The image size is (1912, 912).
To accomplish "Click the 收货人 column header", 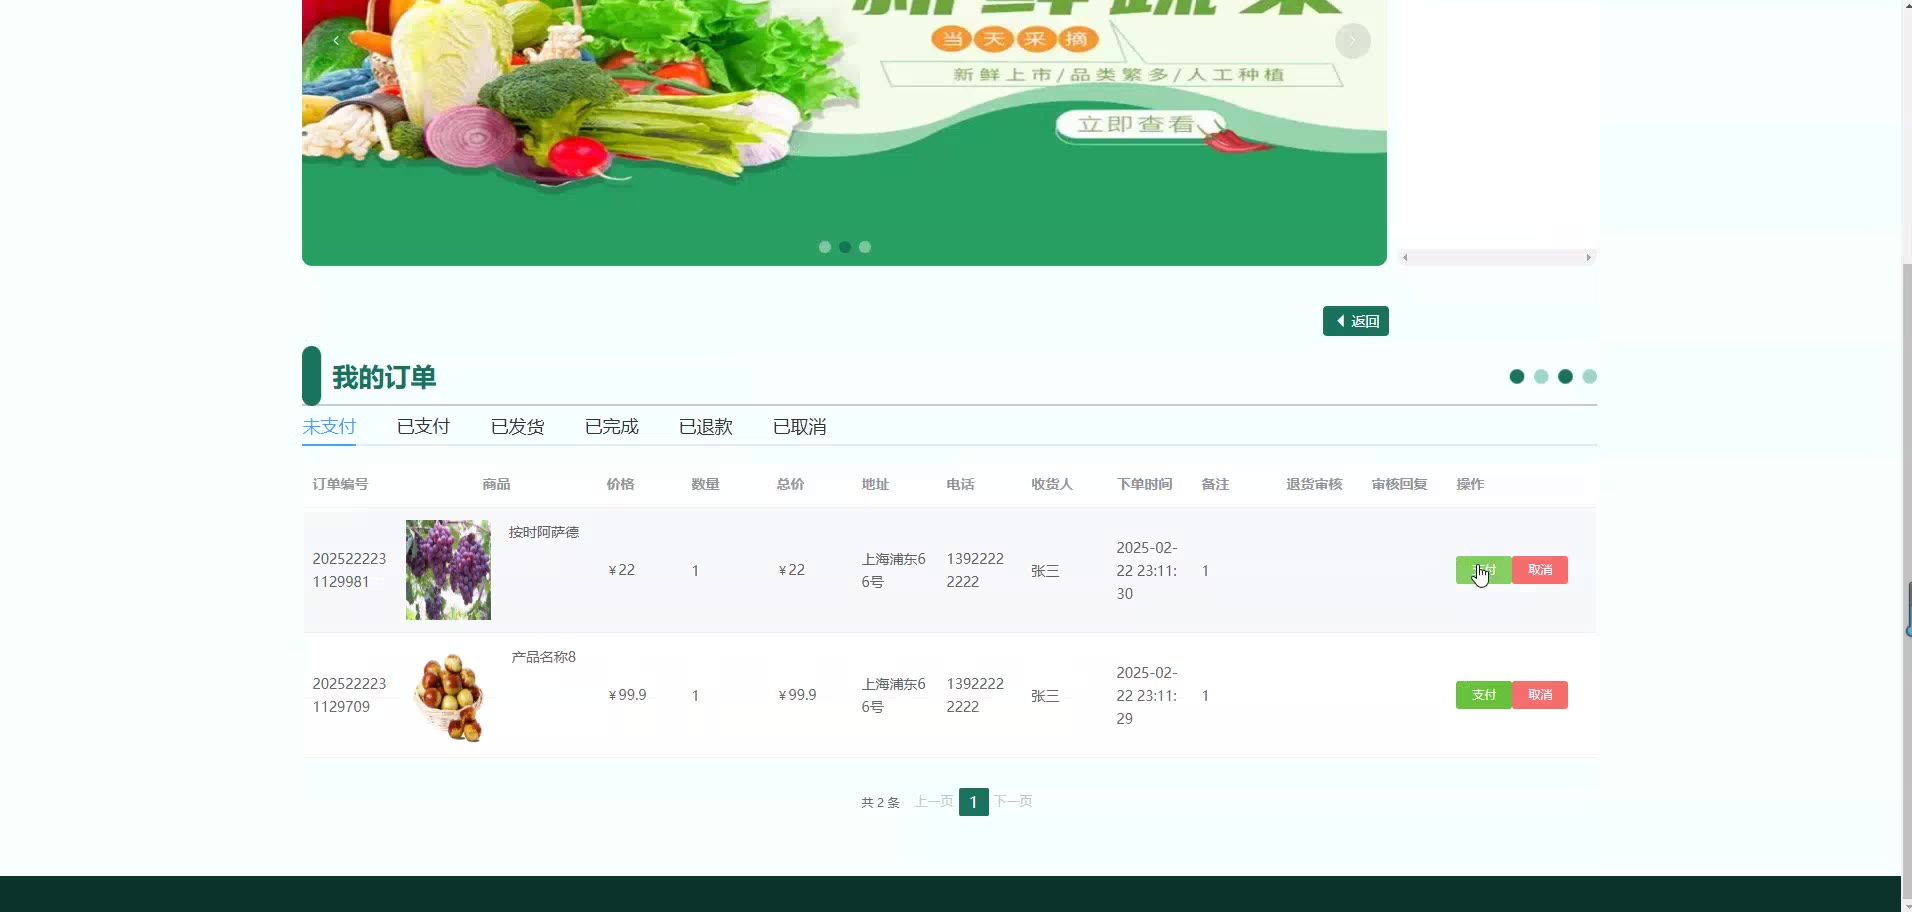I will point(1051,484).
